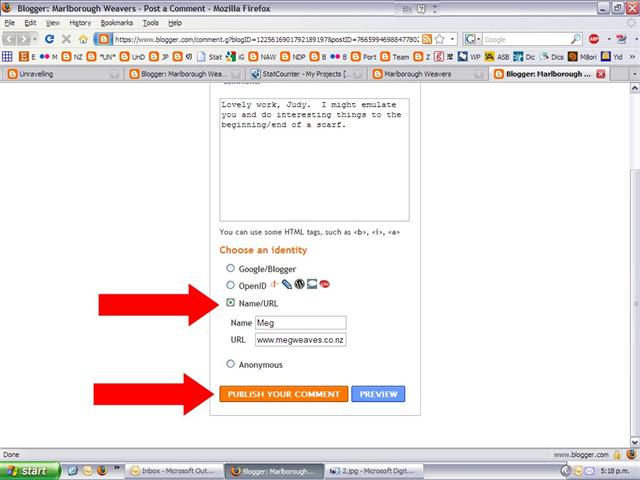Switch to 'StatCounter - My Projects' tab
The width and height of the screenshot is (640, 480).
coord(306,74)
